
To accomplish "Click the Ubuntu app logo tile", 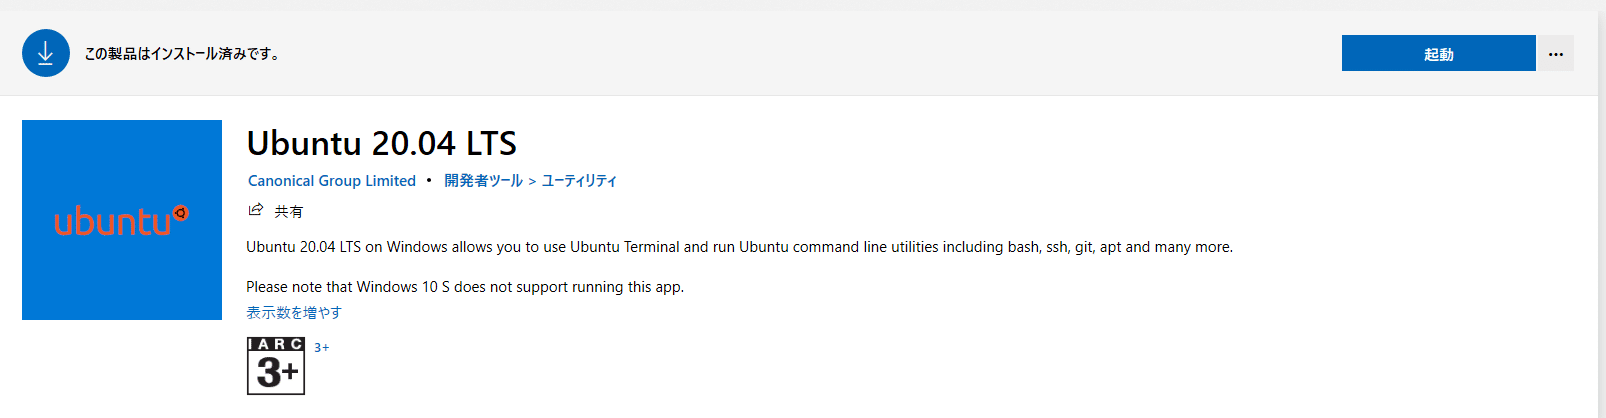I will tap(122, 220).
